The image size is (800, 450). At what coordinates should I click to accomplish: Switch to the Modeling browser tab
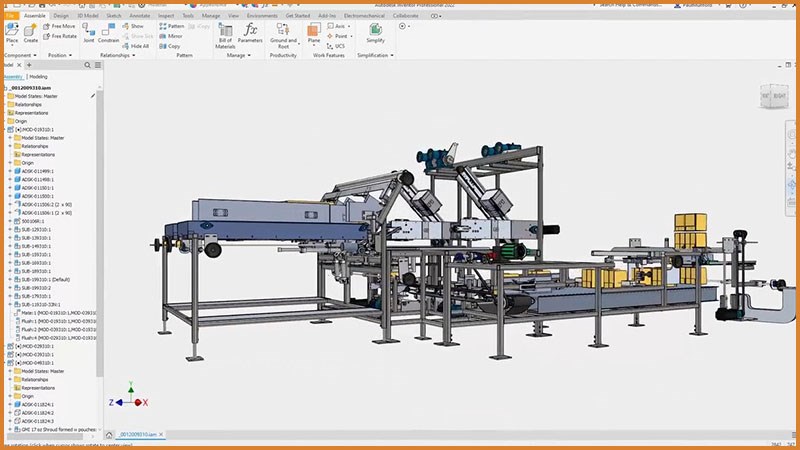point(38,76)
